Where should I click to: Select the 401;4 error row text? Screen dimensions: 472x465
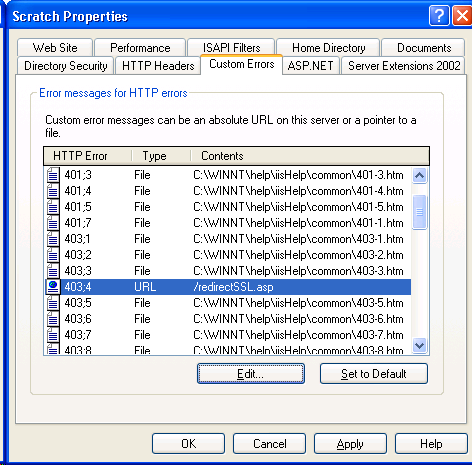(78, 191)
